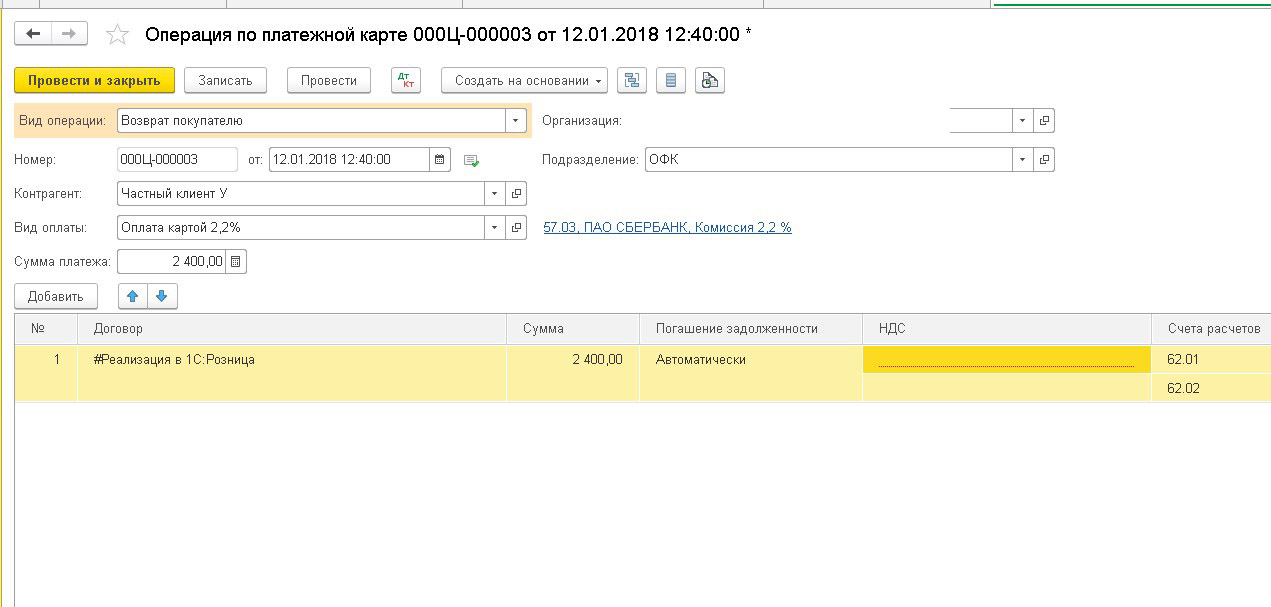Click the Добавить button above the table
Image resolution: width=1271 pixels, height=607 pixels.
(56, 296)
